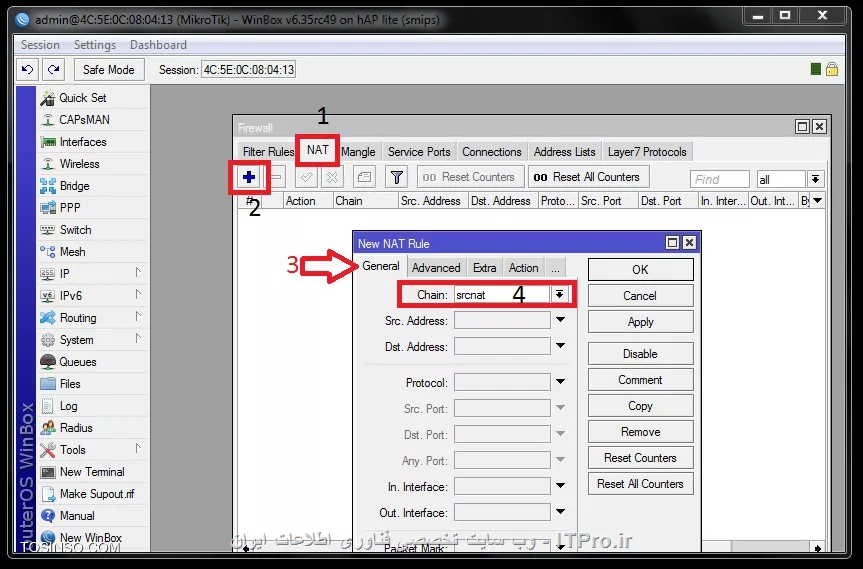Screen dimensions: 863x569
Task: Click Make Supout.rif in the sidebar
Action: pyautogui.click(x=97, y=494)
